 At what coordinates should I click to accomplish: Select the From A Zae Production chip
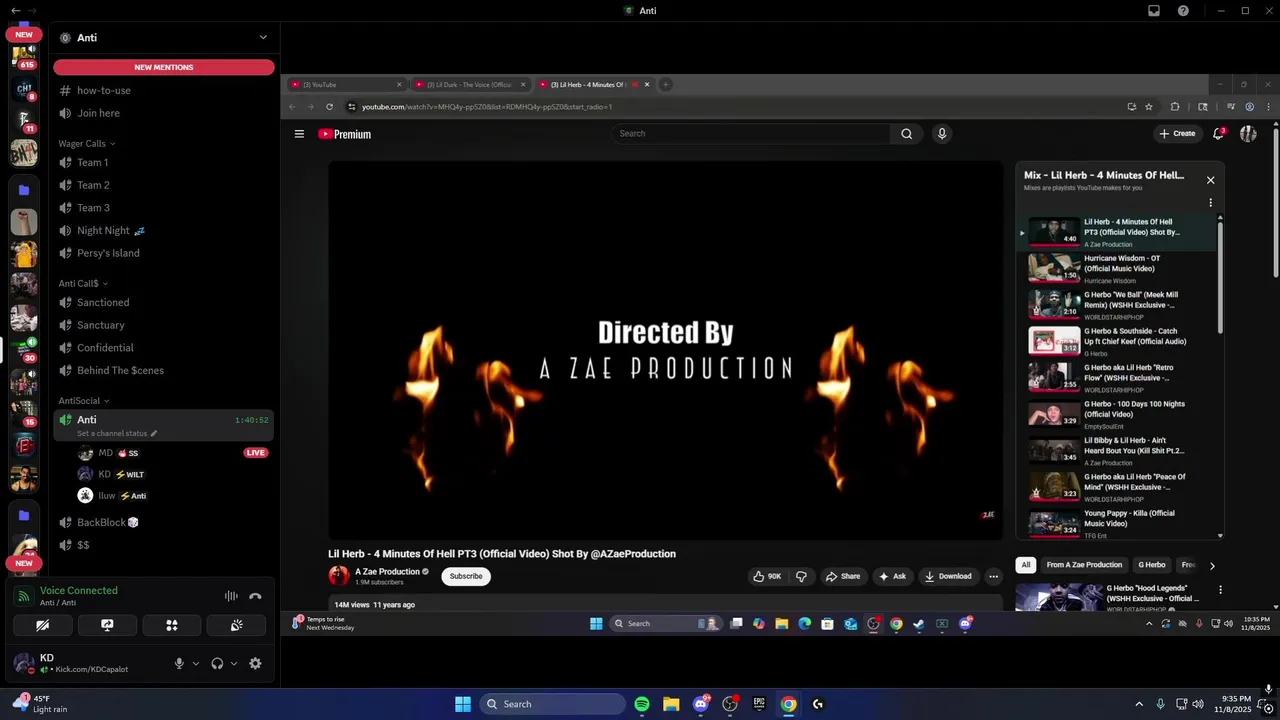1084,565
